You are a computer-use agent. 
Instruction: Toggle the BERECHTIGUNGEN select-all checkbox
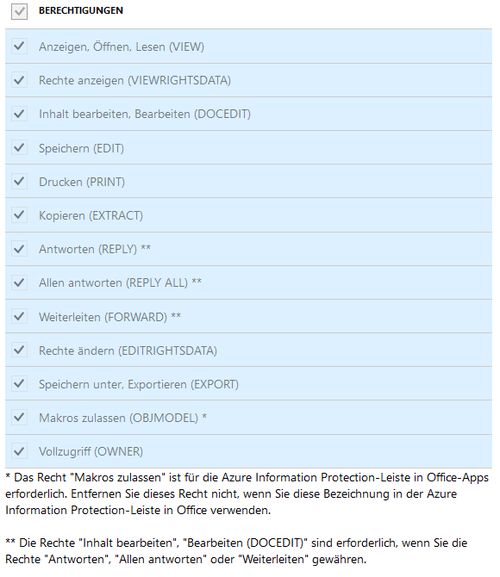(x=19, y=11)
